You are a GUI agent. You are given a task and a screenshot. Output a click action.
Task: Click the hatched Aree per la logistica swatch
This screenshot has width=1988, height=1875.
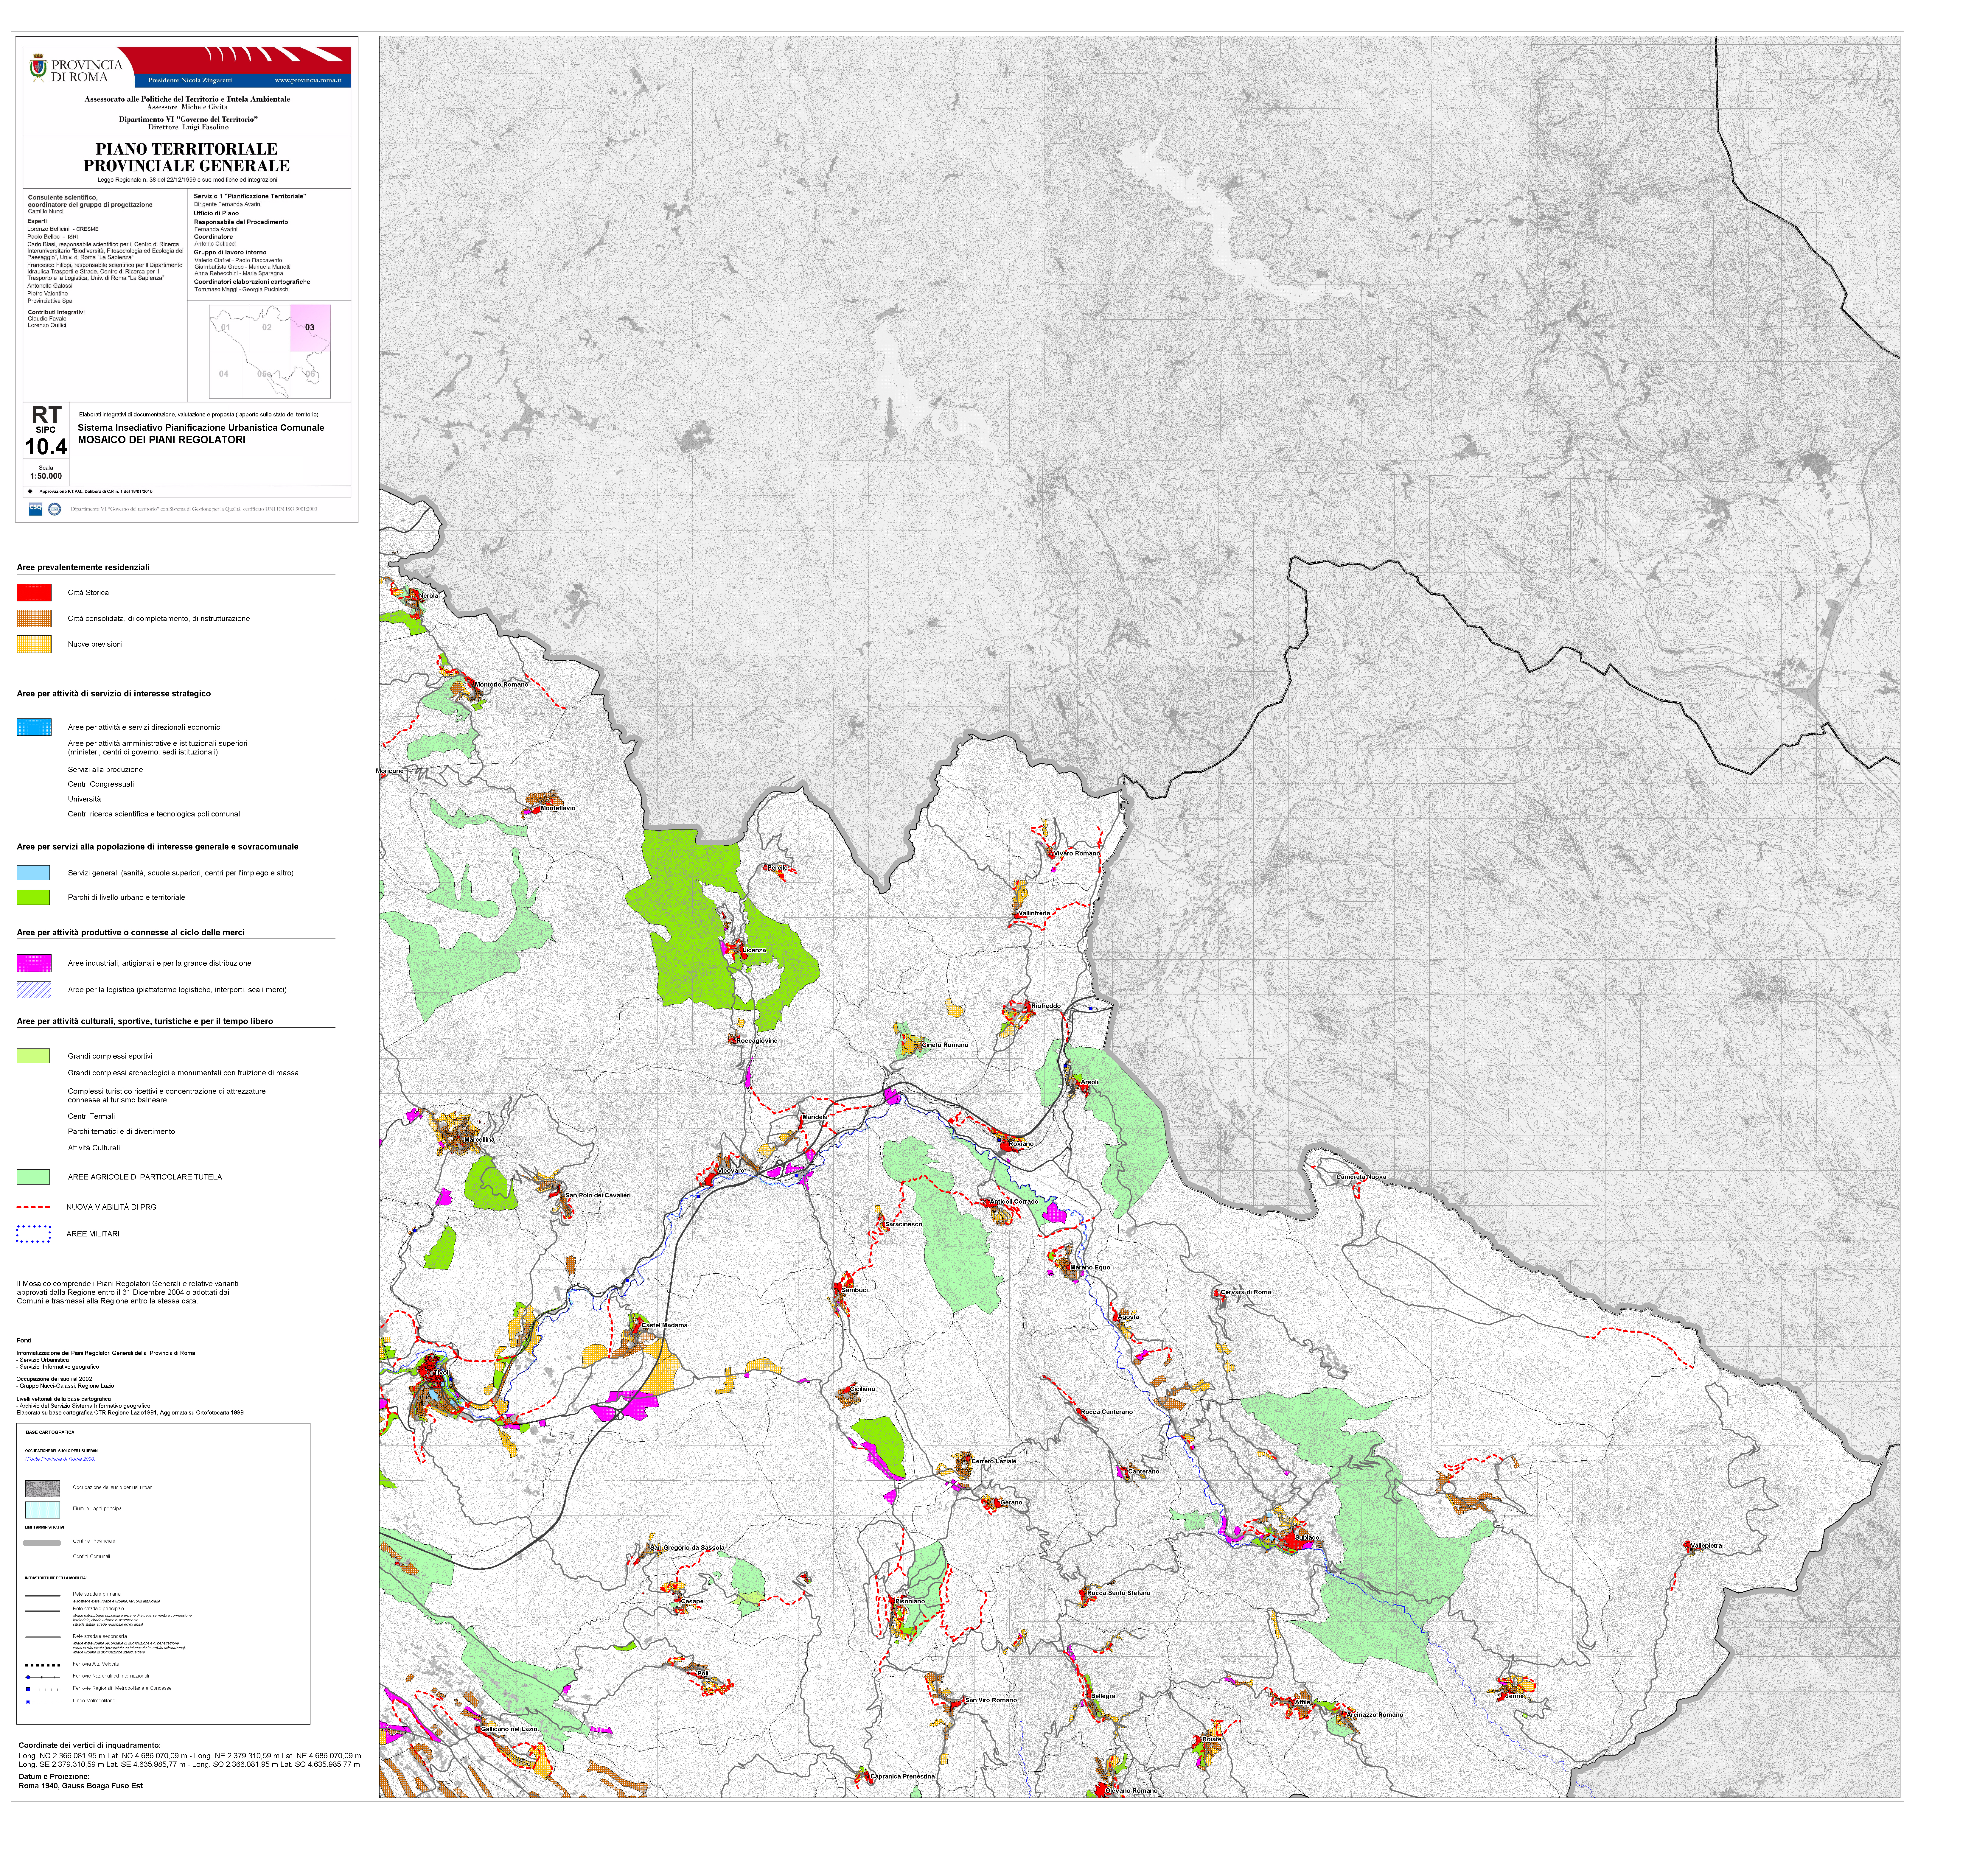point(34,990)
